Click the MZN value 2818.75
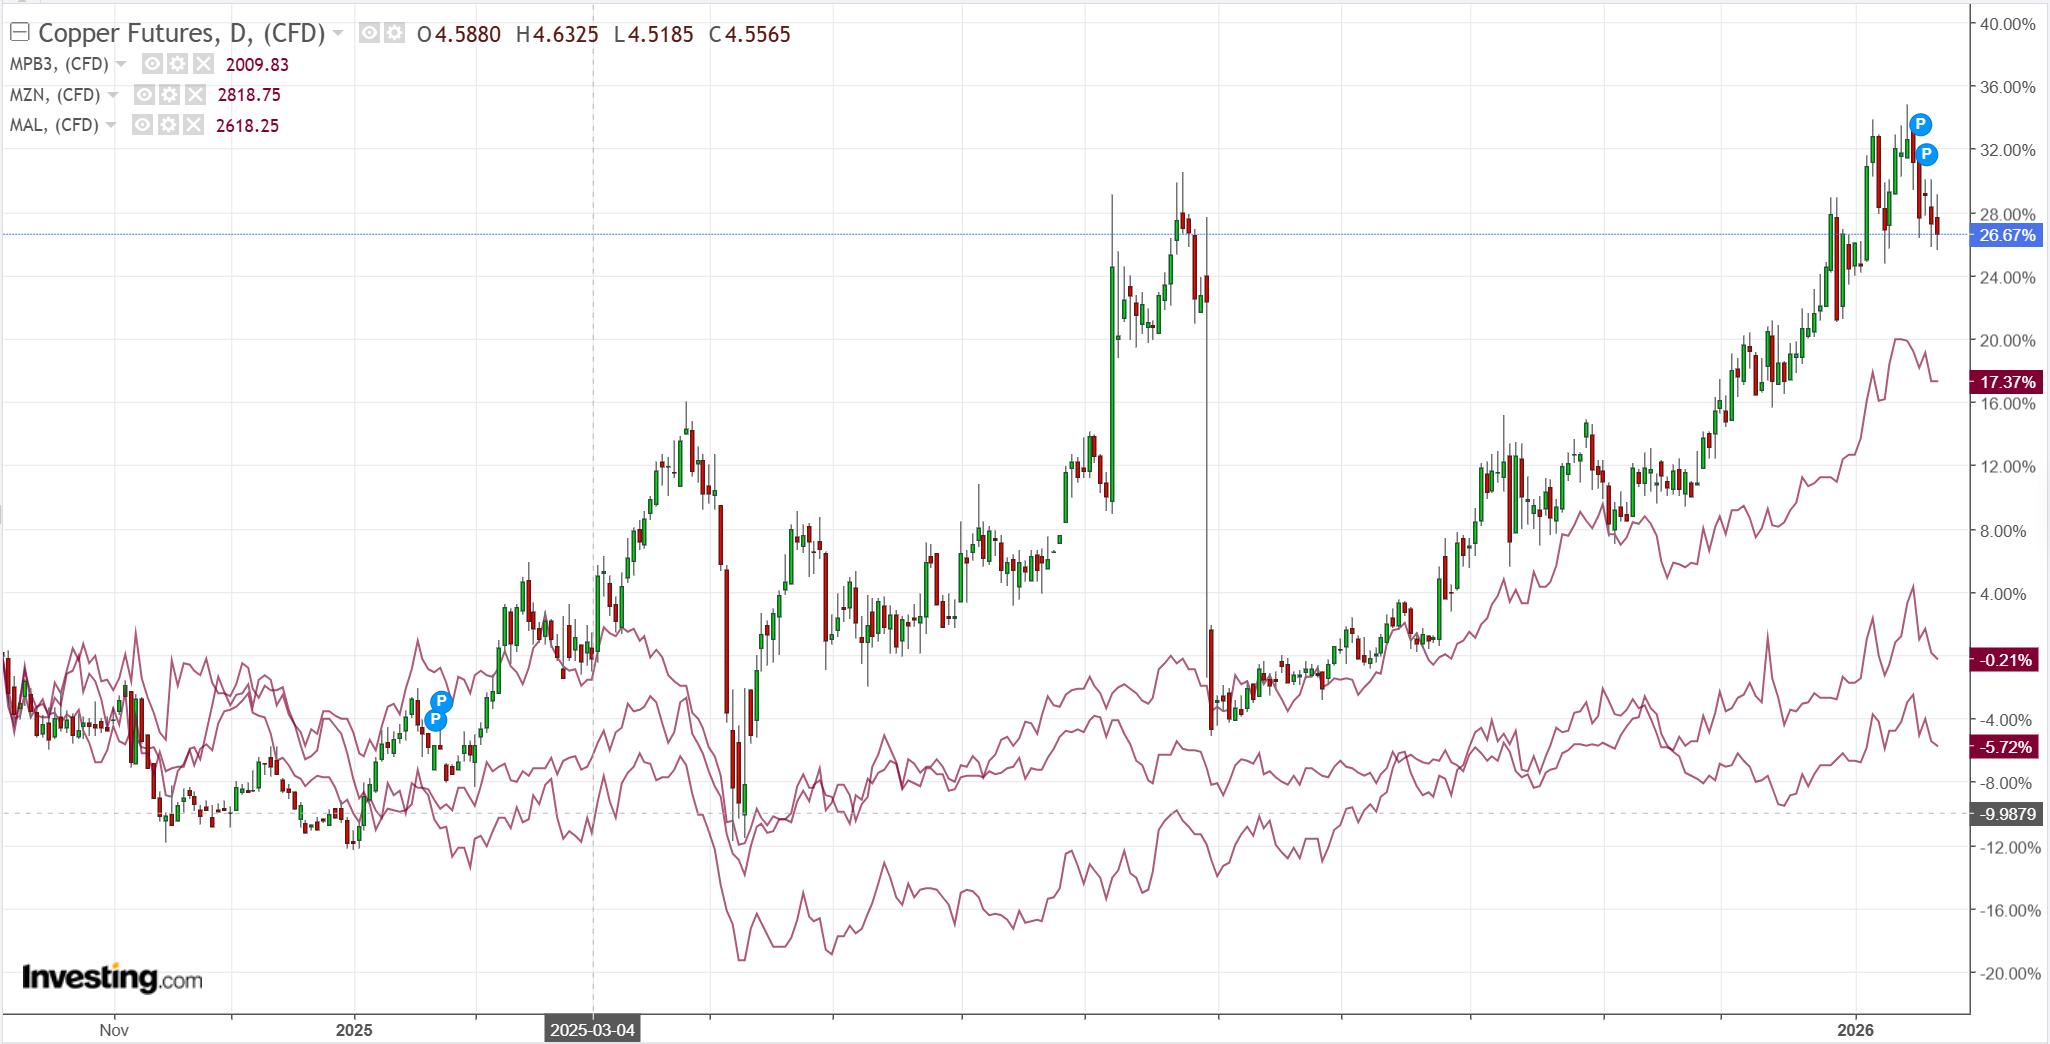 [x=249, y=95]
